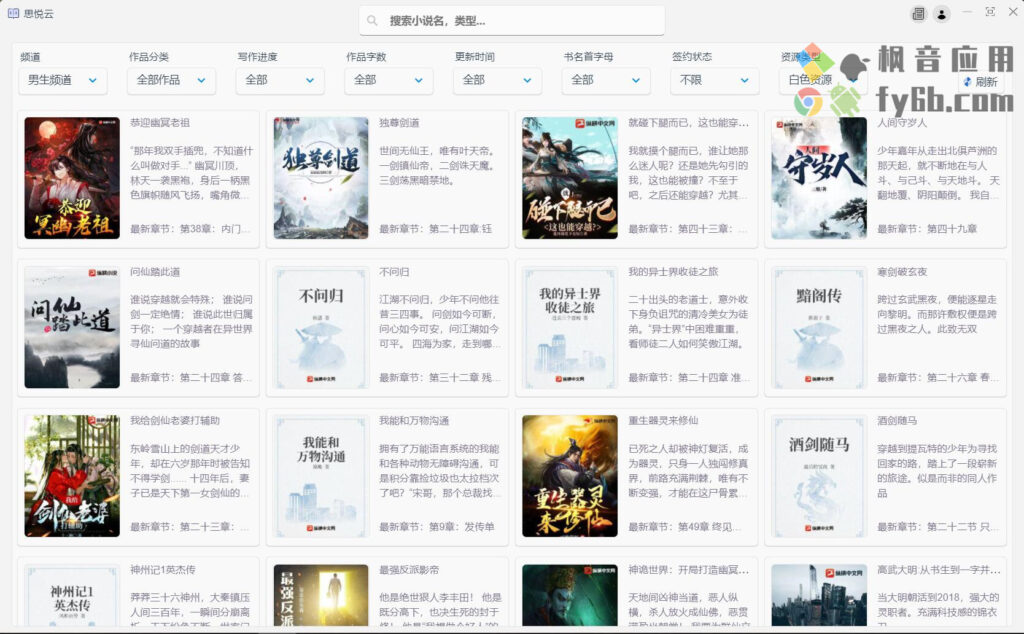Image resolution: width=1024 pixels, height=634 pixels.
Task: Open the 最强反派影帝 cover image
Action: coord(321,595)
